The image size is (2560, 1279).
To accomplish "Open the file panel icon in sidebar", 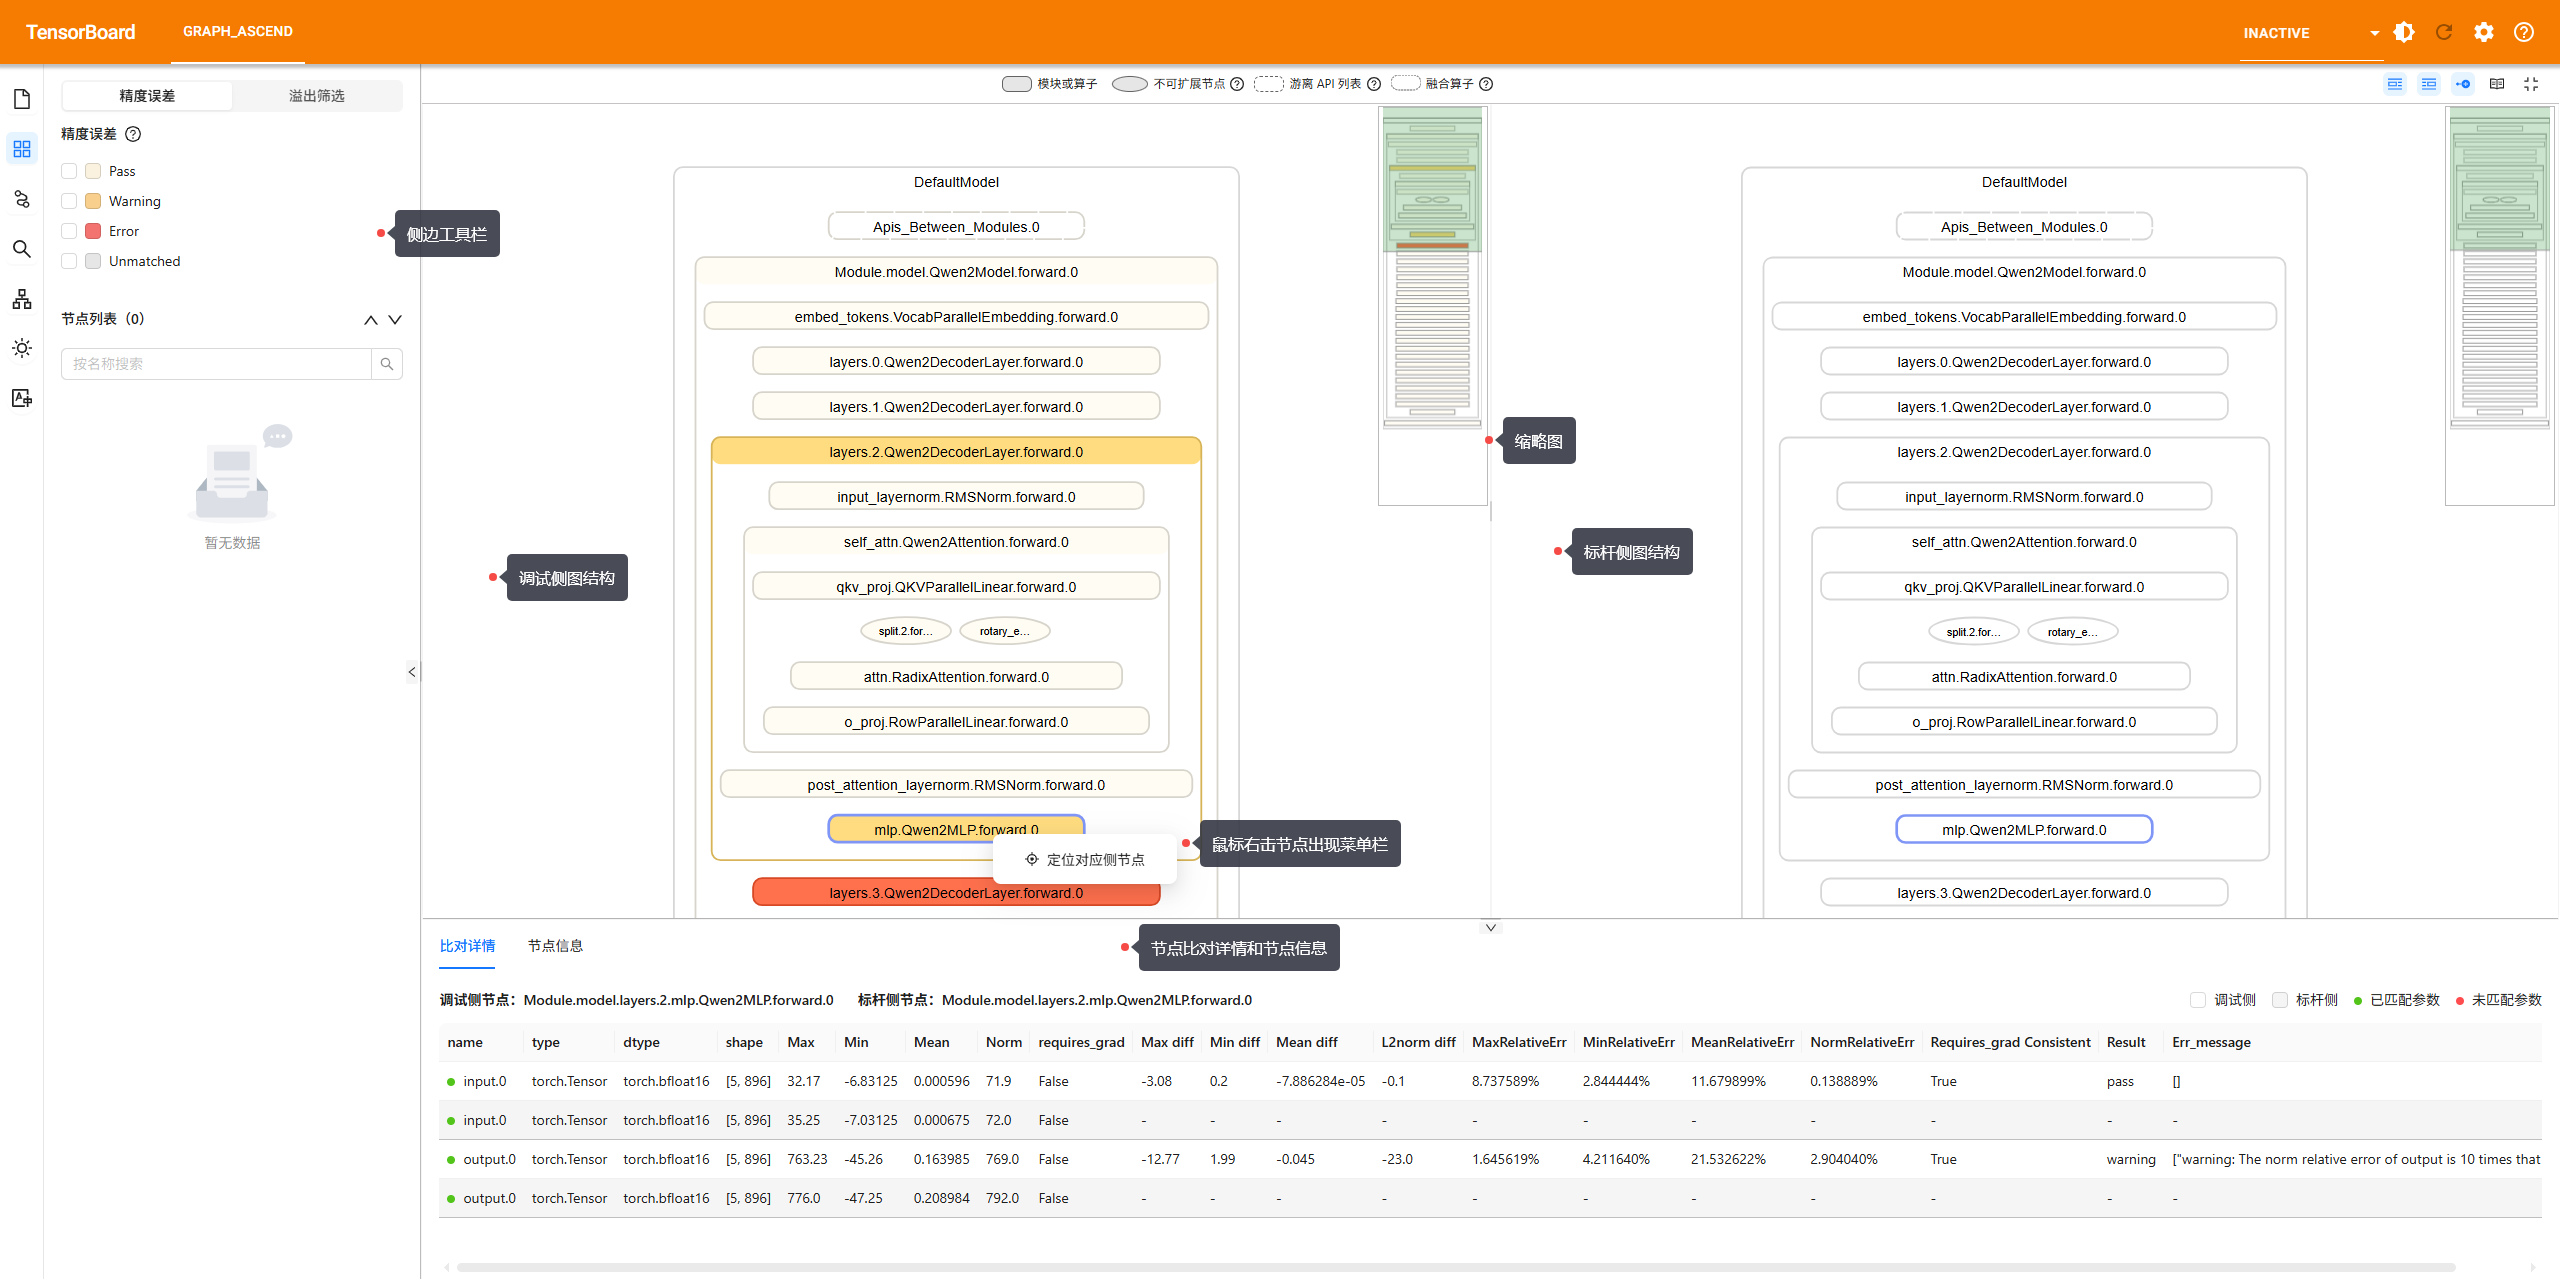I will coord(22,99).
